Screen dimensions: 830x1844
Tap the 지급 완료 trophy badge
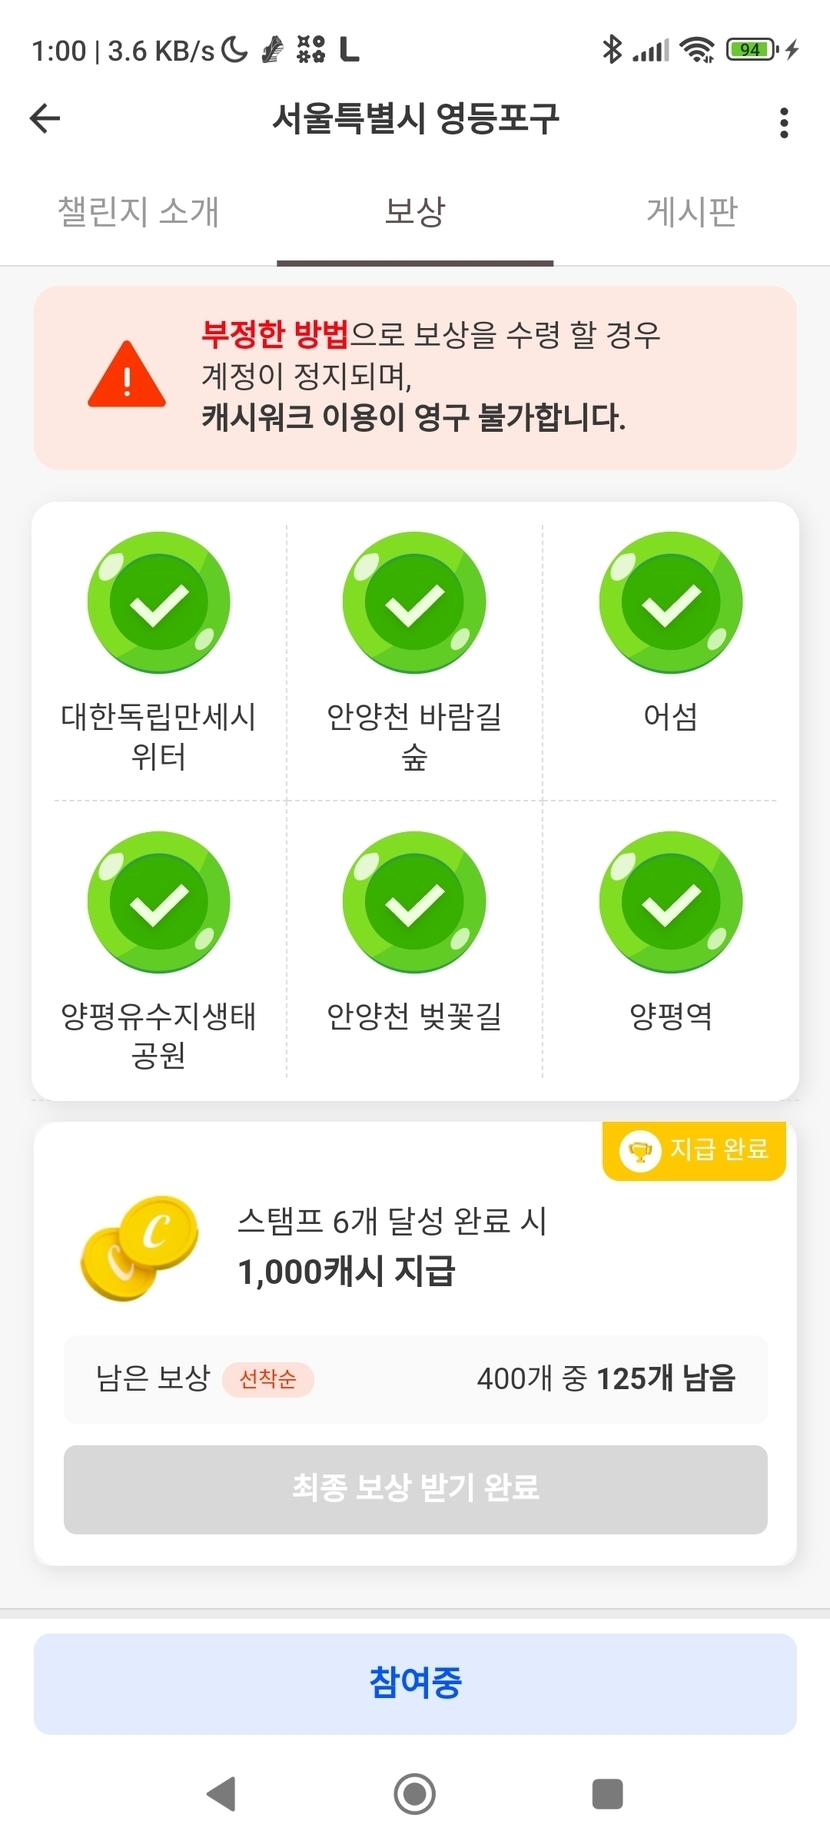coord(694,1150)
